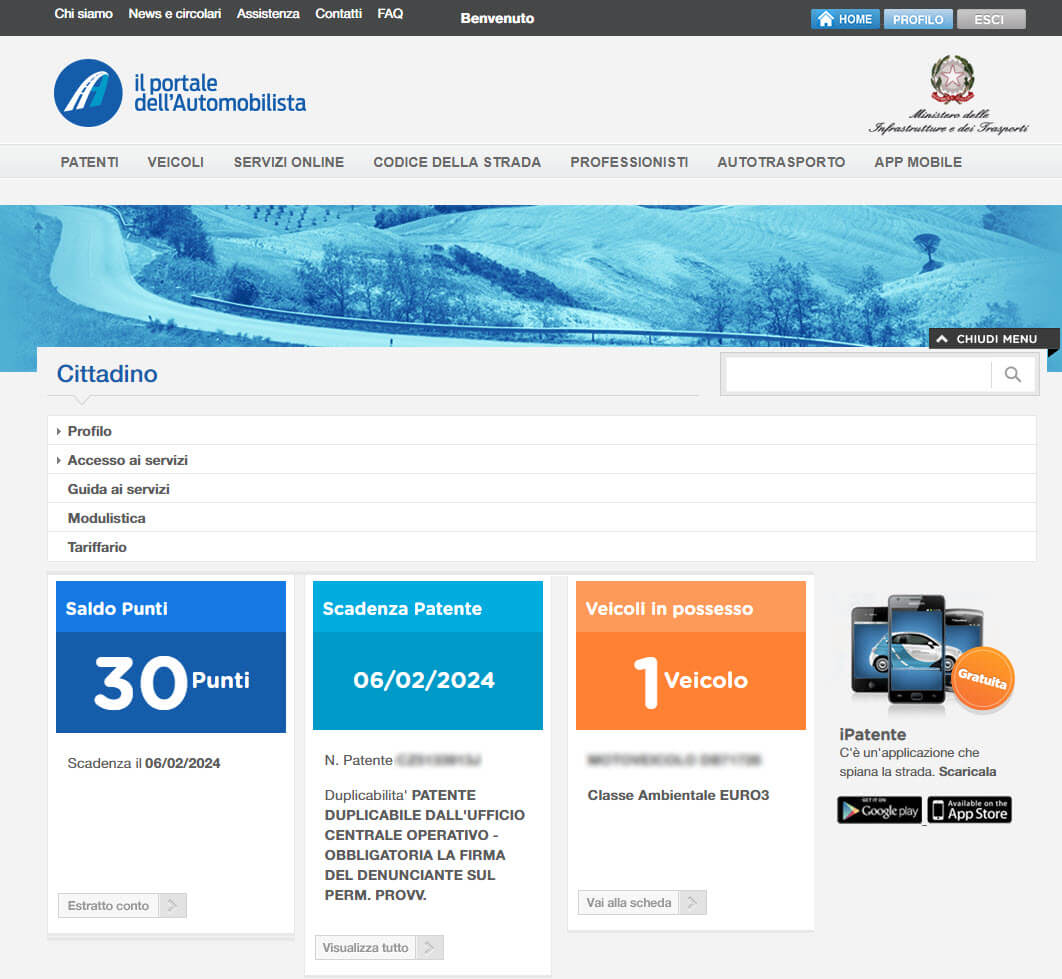Click the Saldo Punti card header

click(171, 607)
